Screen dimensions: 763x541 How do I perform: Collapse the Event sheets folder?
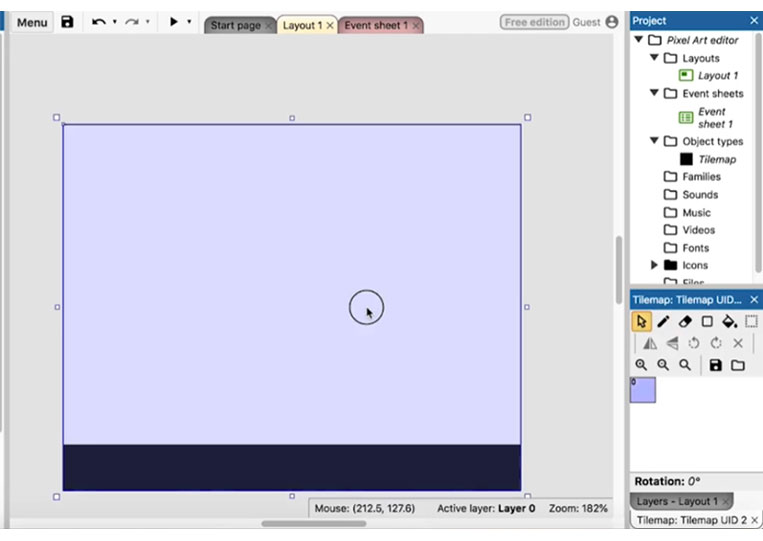(654, 92)
